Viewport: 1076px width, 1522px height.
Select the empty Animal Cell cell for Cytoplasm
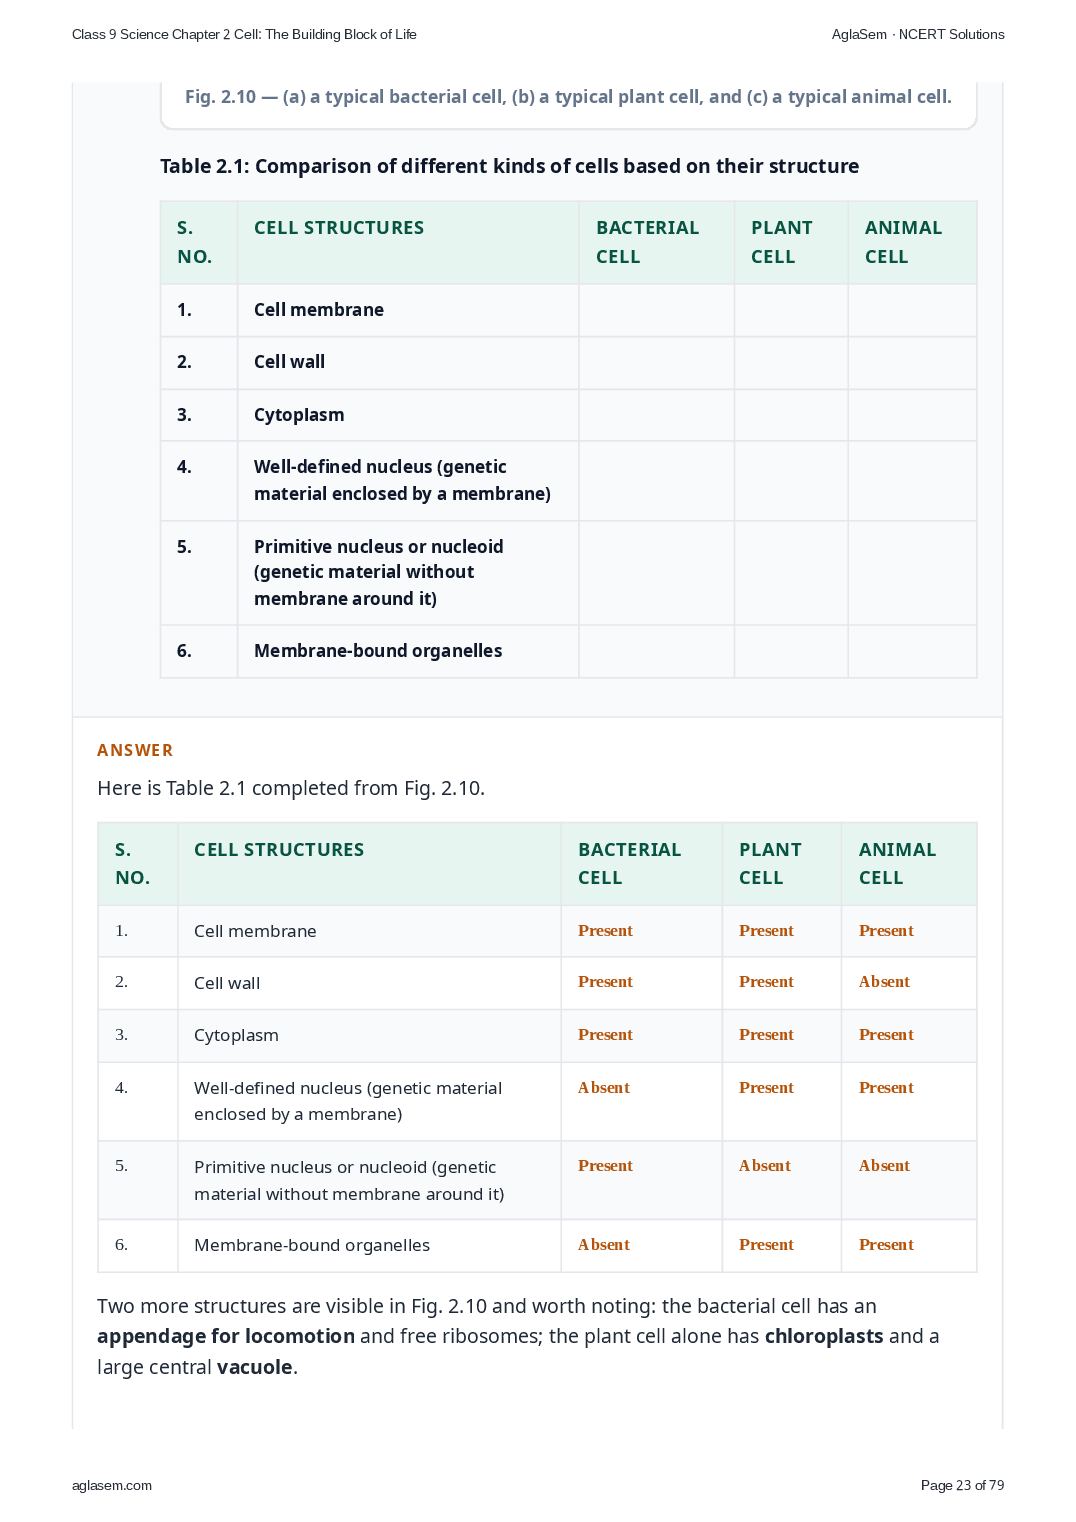912,415
